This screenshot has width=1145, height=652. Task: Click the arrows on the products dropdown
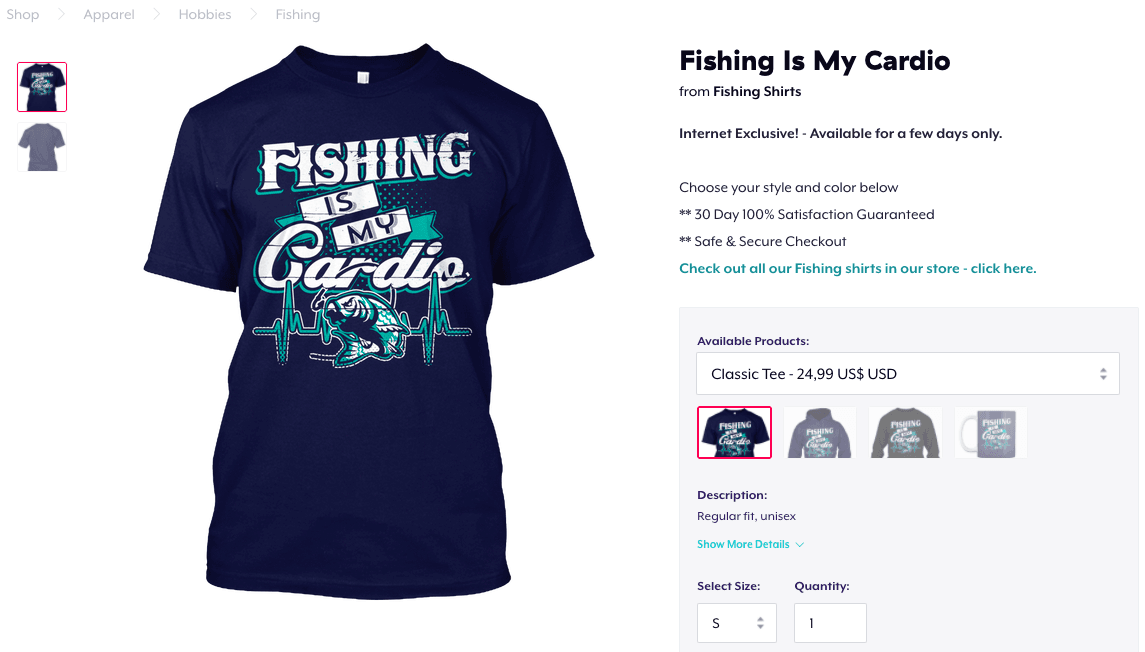(1103, 374)
